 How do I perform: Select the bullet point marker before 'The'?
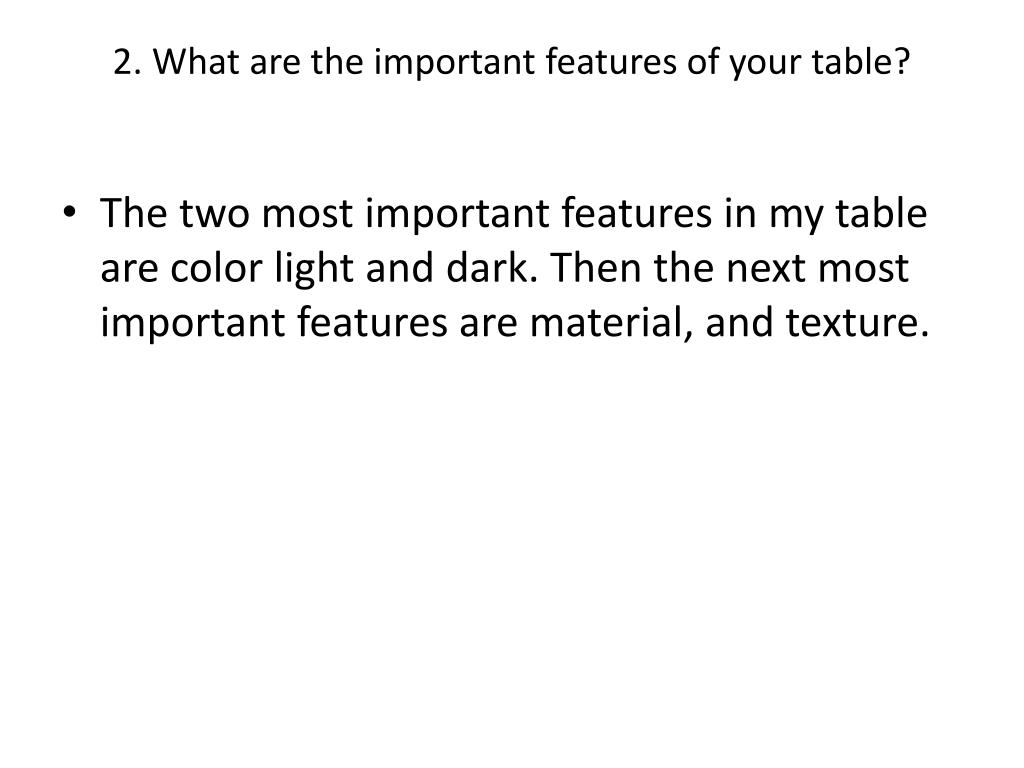click(x=70, y=213)
